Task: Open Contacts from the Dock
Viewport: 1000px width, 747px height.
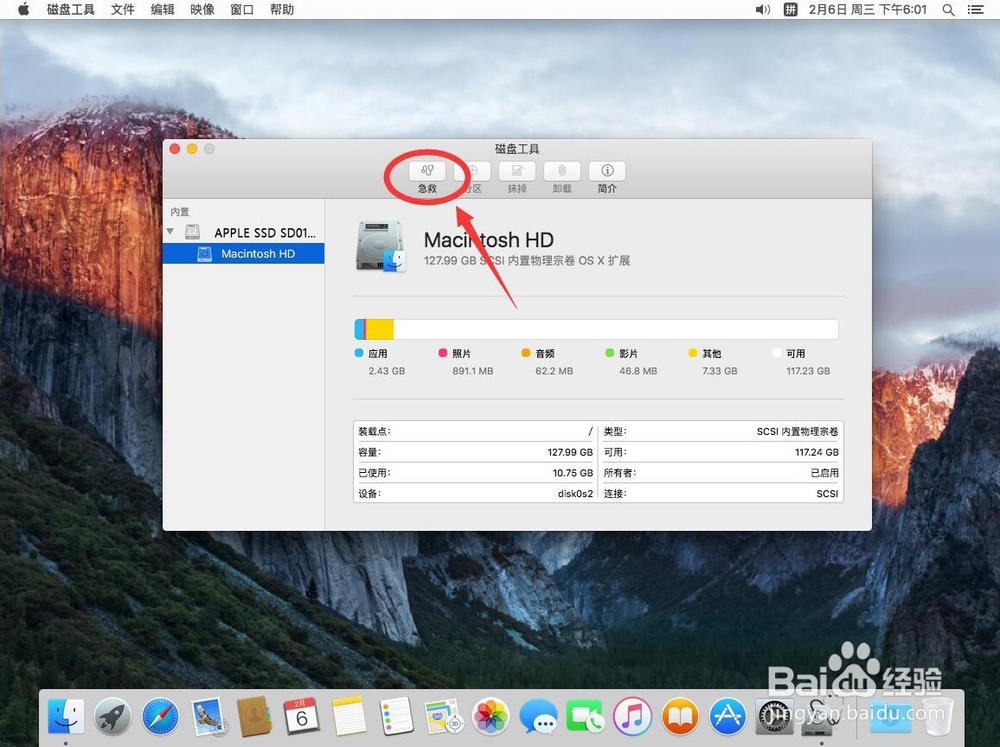Action: click(x=254, y=716)
